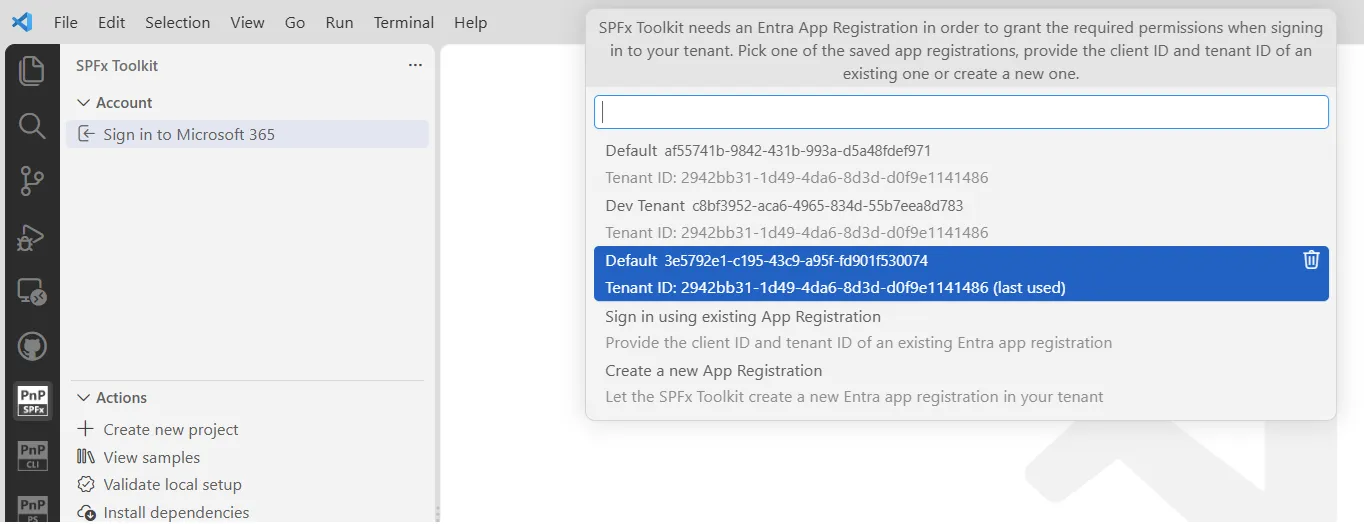Image resolution: width=1364 pixels, height=524 pixels.
Task: Select the PnP SPFx Toolkit icon
Action: 33,401
